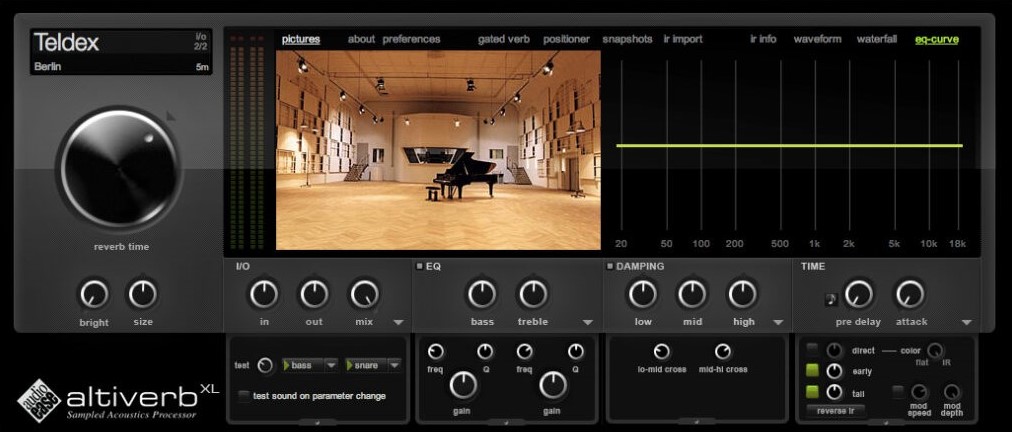Enable test sound on parameter change

pos(243,395)
